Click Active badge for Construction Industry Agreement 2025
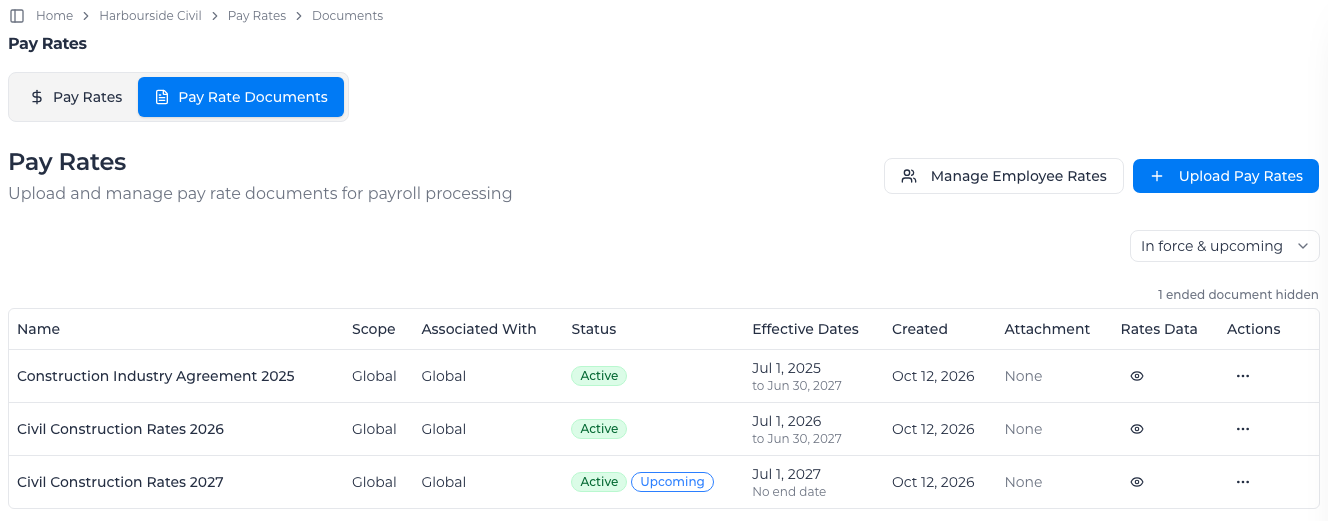This screenshot has width=1328, height=521. [x=599, y=376]
